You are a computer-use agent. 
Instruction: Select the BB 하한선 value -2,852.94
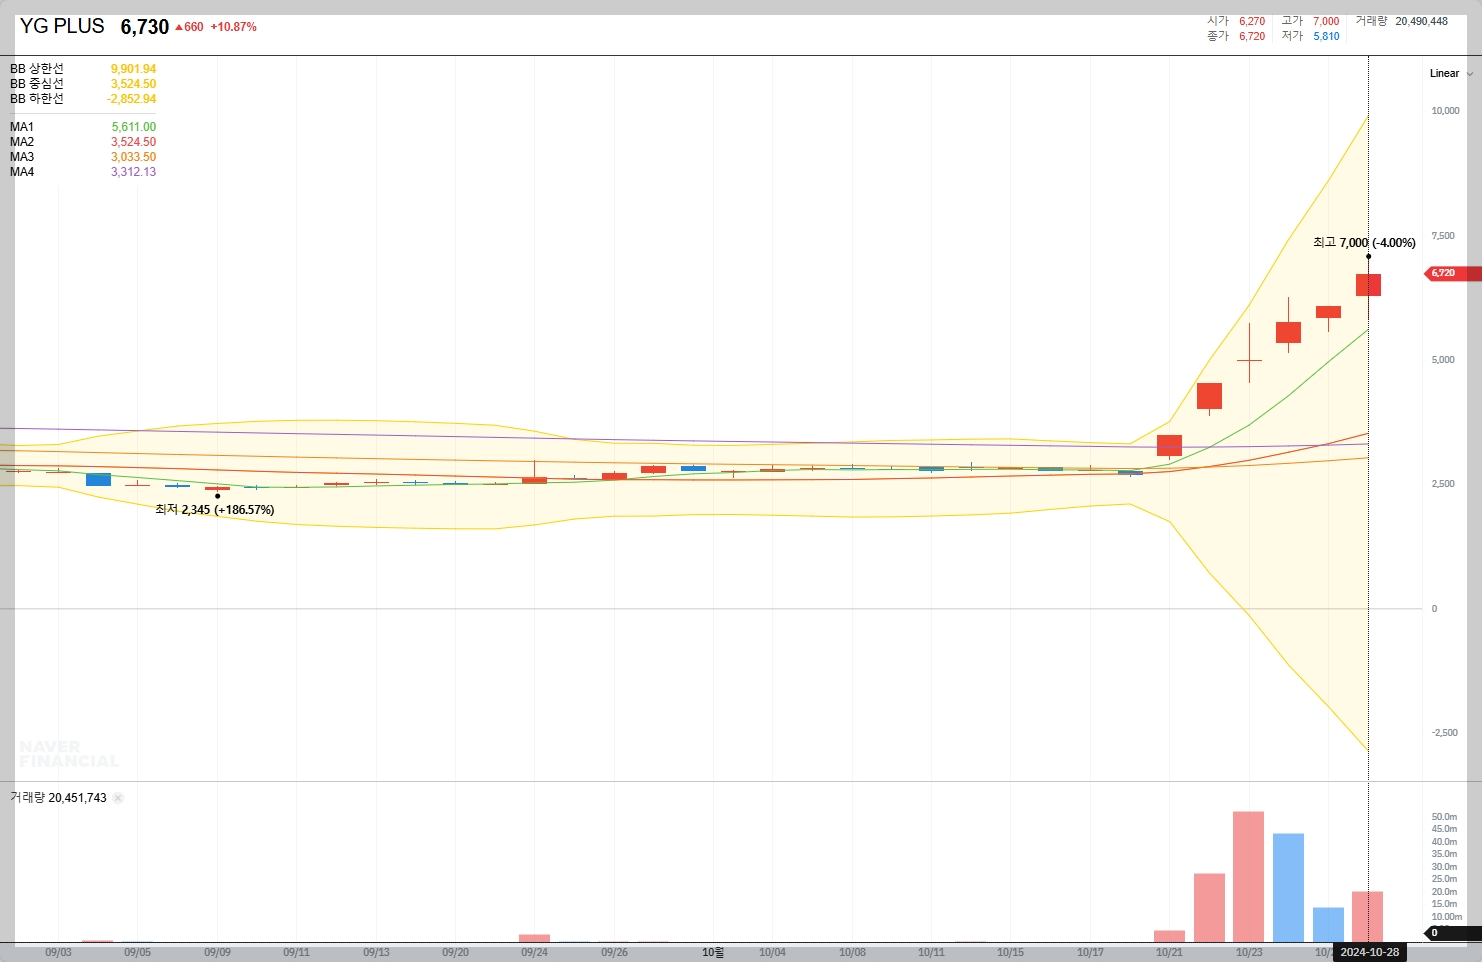tap(131, 99)
